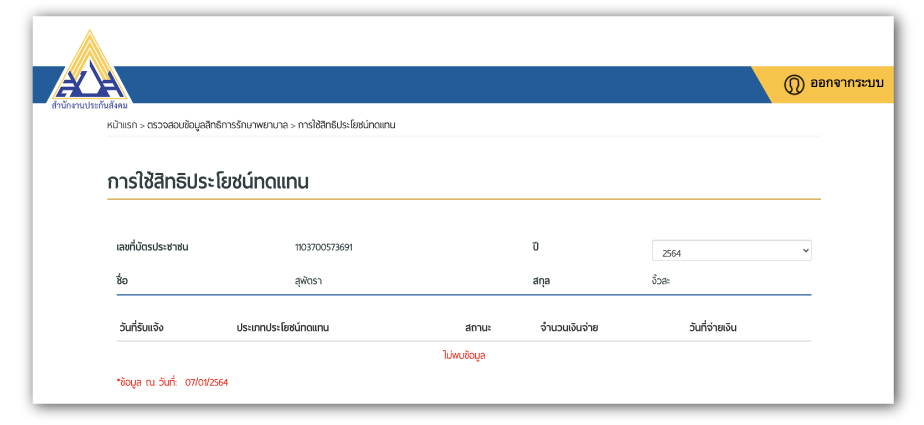Click the last breadcrumb item การใช้สิทธิประโยชน์ทดแทน
This screenshot has height=425, width=924.
tap(346, 125)
